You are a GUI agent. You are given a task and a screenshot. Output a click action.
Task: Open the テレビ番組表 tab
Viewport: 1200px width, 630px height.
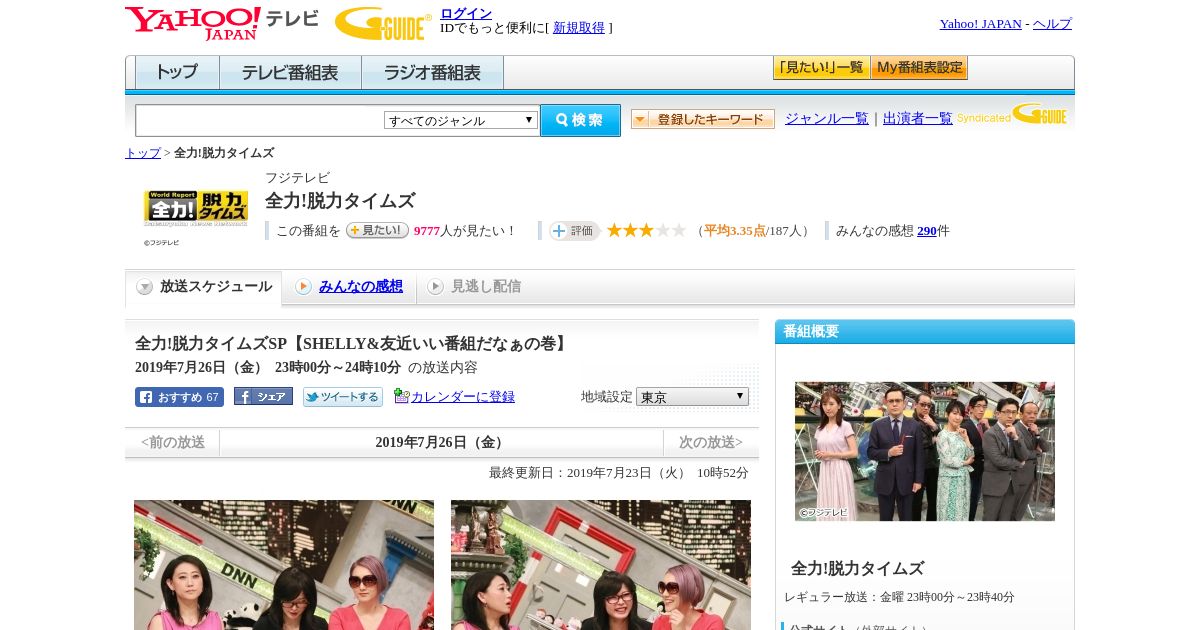290,73
